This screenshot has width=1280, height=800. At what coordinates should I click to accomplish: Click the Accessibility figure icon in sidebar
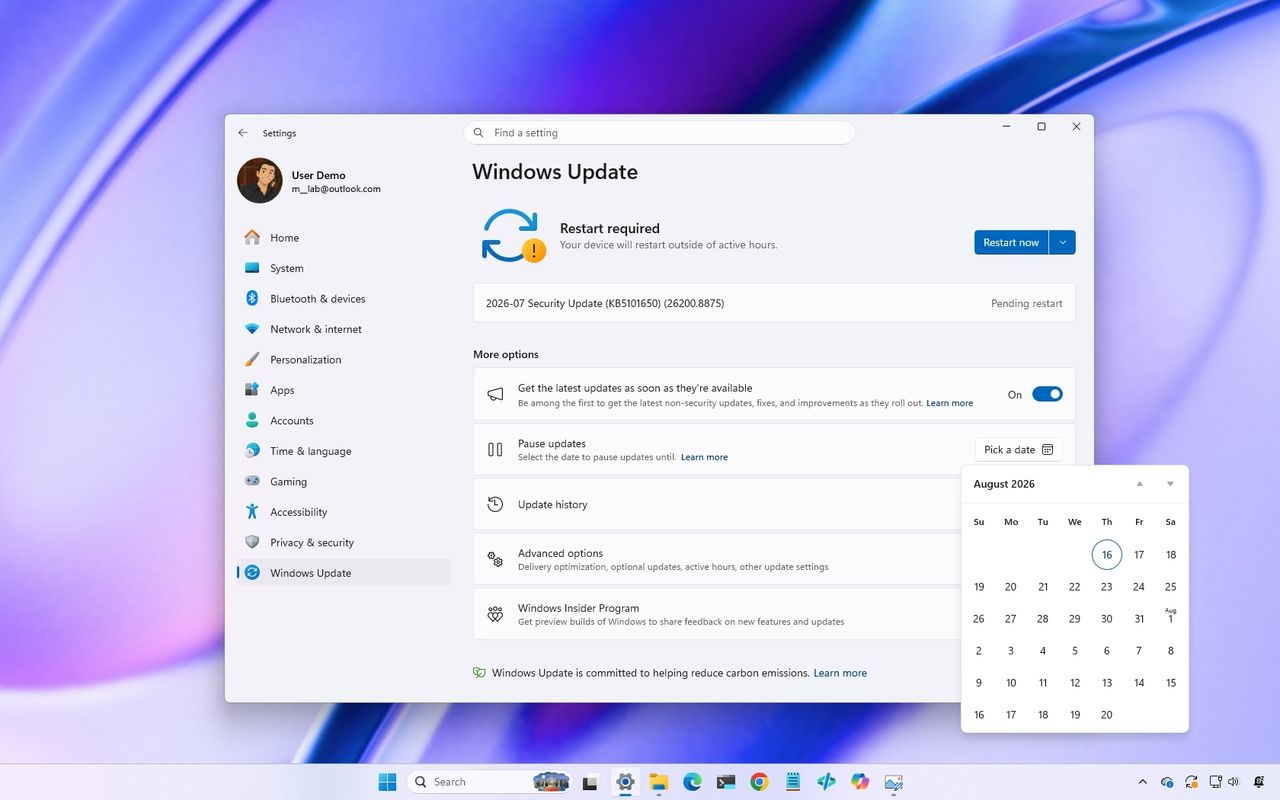(x=252, y=511)
